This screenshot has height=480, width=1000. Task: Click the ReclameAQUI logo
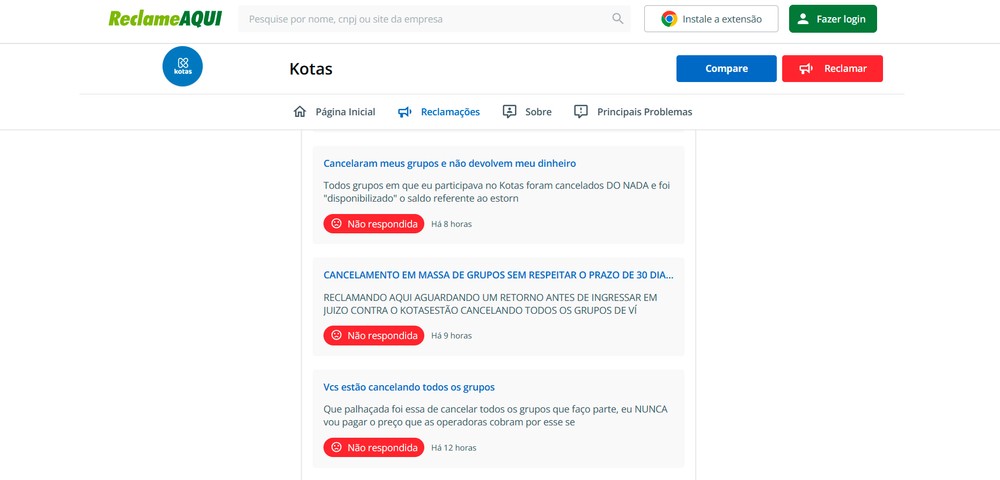[165, 18]
